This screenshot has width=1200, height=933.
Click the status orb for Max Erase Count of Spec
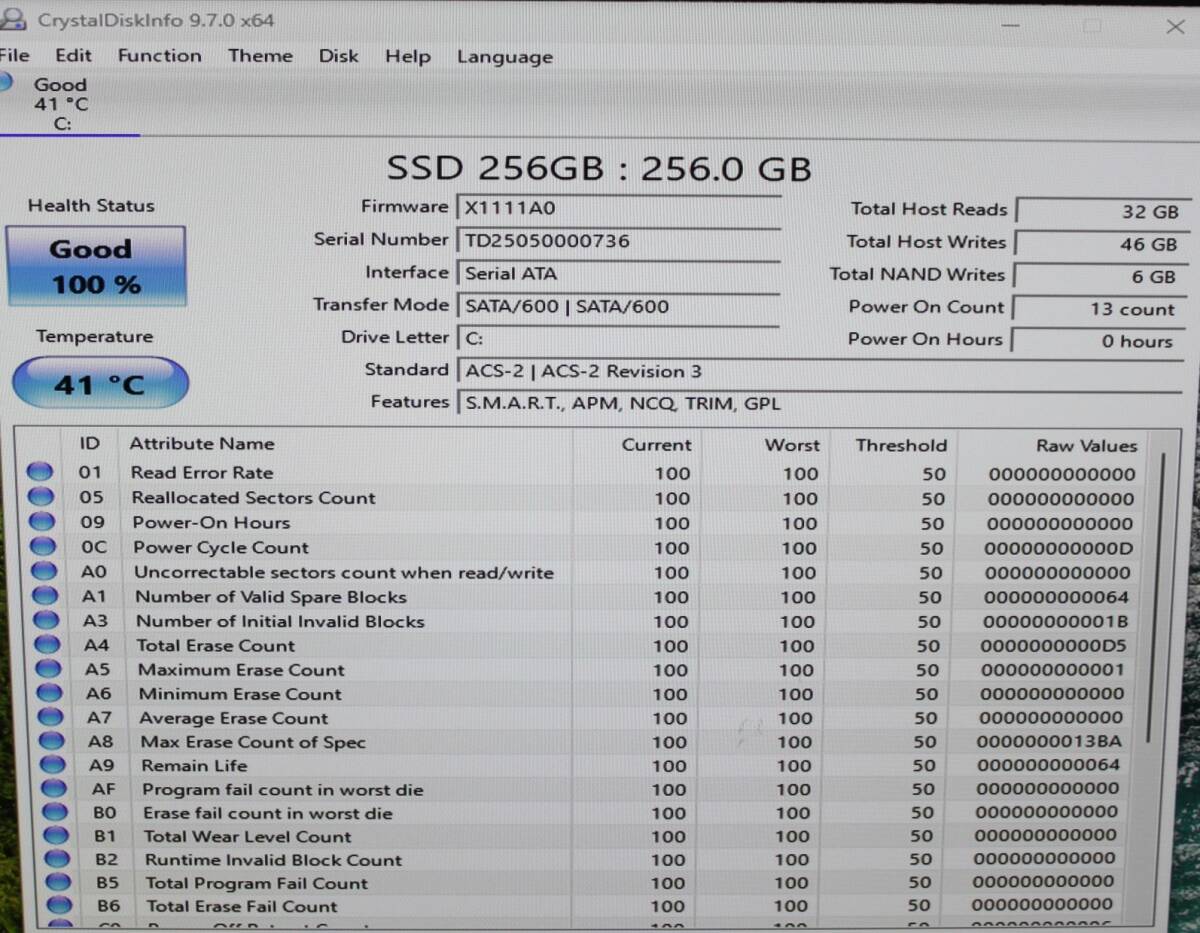tap(51, 741)
